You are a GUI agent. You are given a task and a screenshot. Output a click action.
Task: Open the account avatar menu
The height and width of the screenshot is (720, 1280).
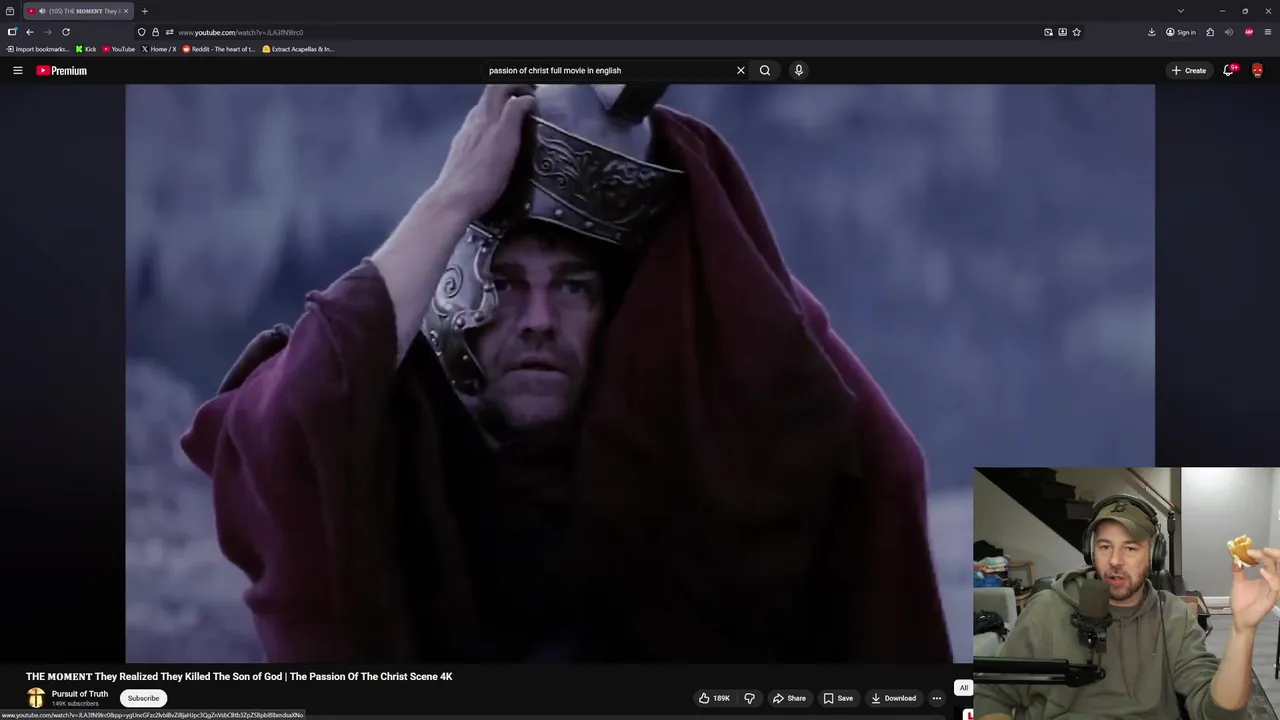pos(1257,70)
